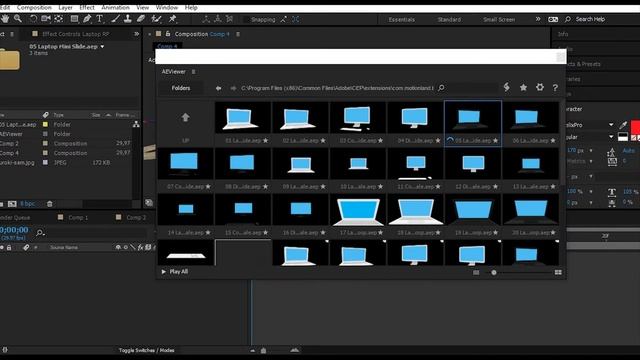Click 8 bpc color depth
The width and height of the screenshot is (640, 360).
point(27,203)
